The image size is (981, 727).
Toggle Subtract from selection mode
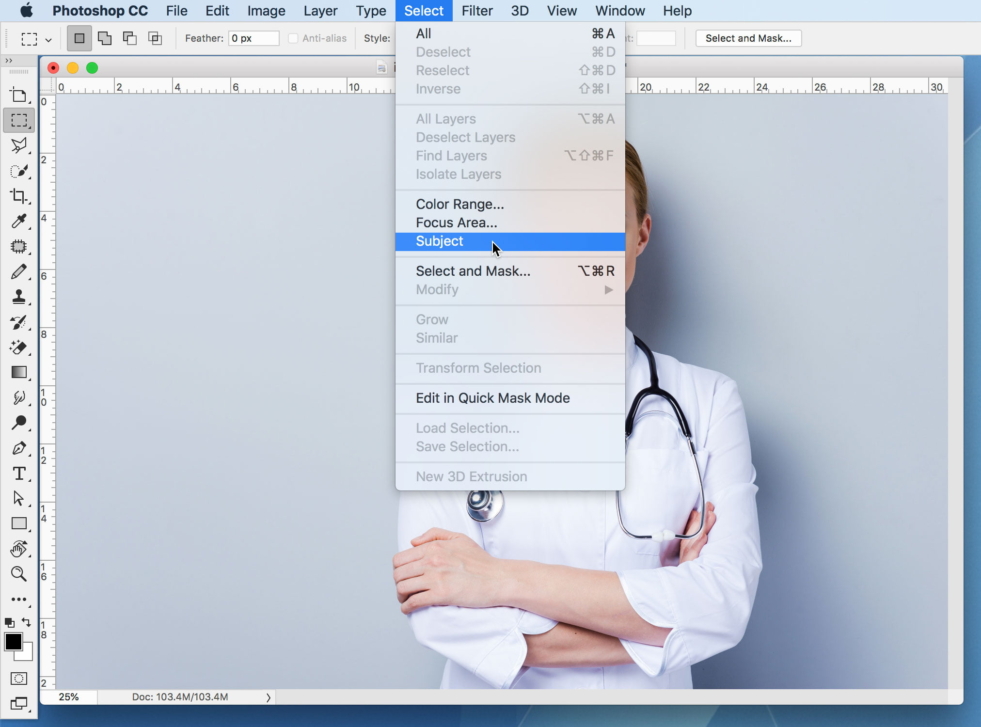[129, 37]
